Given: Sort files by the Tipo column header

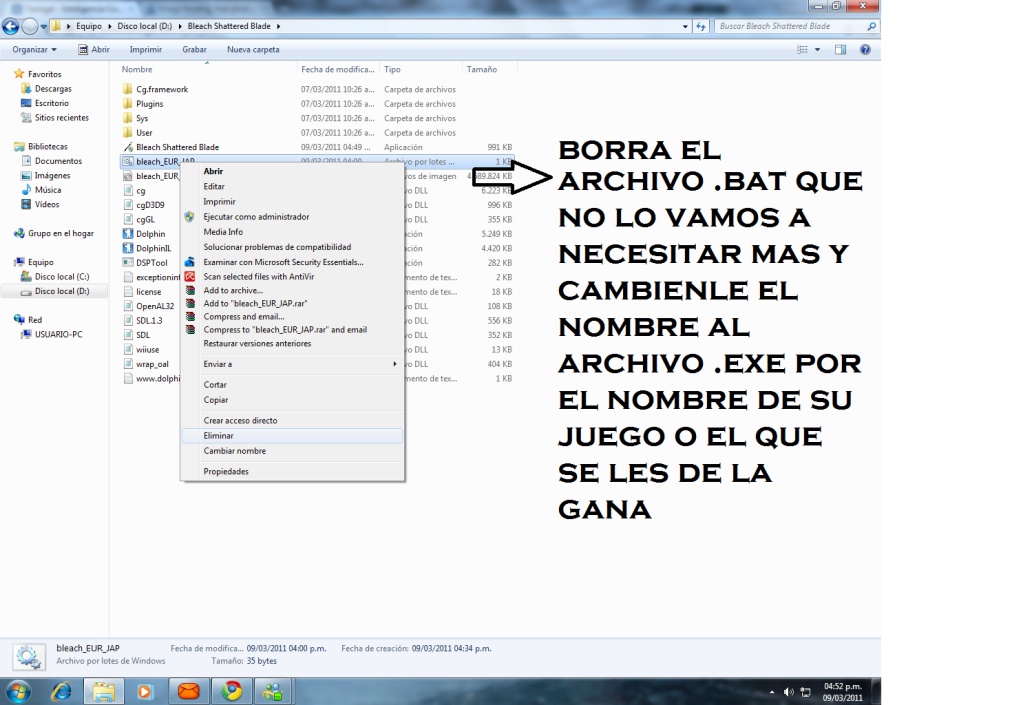Looking at the screenshot, I should point(421,69).
